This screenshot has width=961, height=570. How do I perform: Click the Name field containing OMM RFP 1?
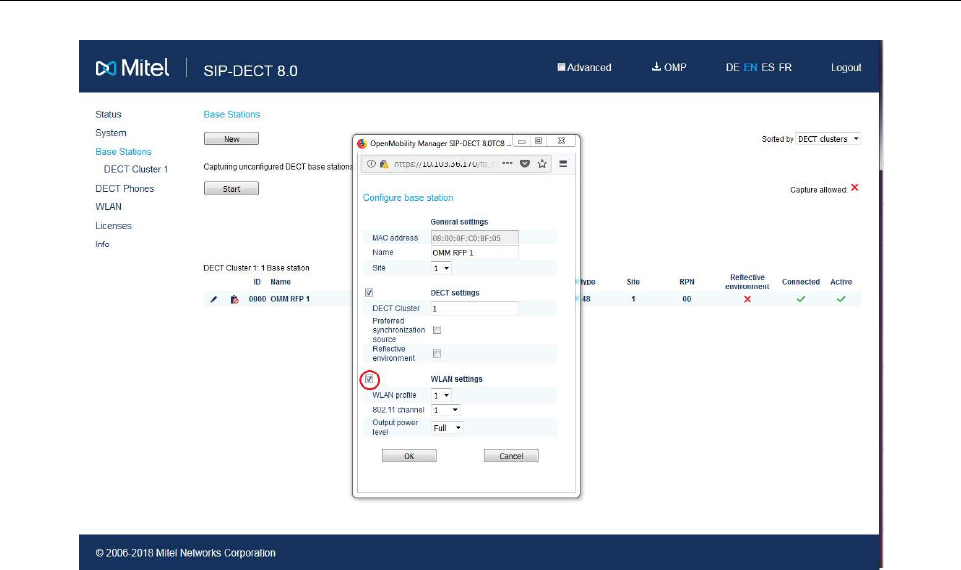tap(475, 253)
